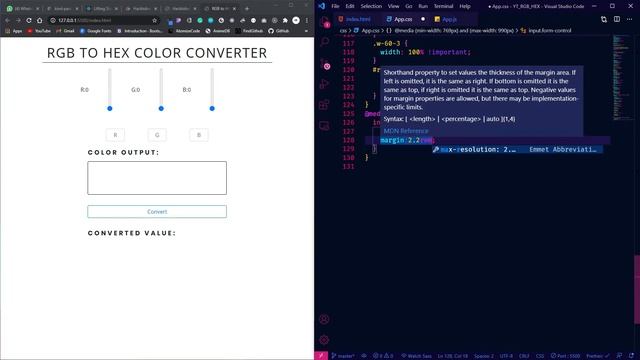Open the Gmail bookmark
Image resolution: width=640 pixels, height=360 pixels.
click(x=65, y=31)
